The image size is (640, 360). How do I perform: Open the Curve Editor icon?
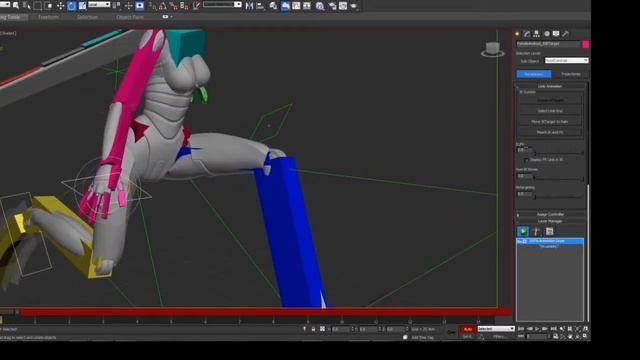coord(296,6)
